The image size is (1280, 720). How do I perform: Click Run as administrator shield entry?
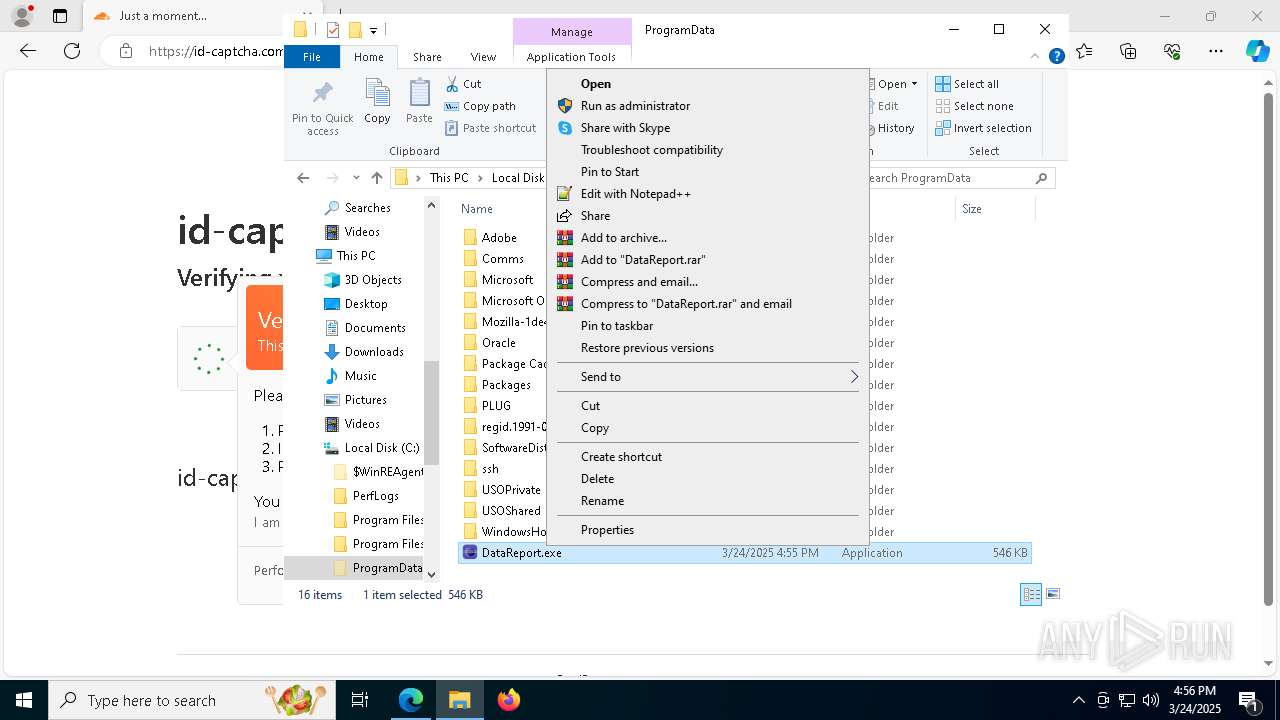pos(708,106)
